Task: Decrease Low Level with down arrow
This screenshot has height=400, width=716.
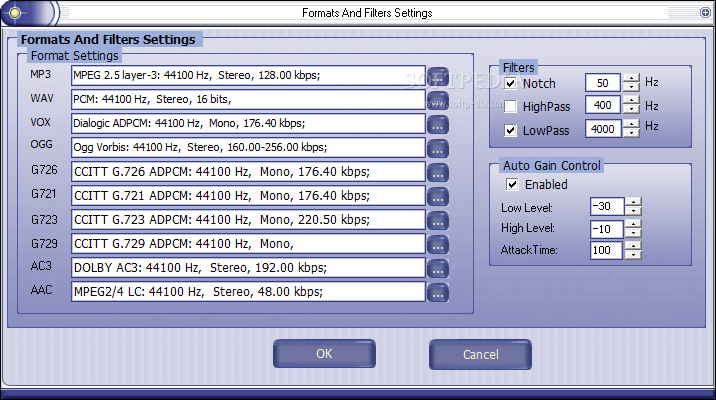Action: [633, 211]
